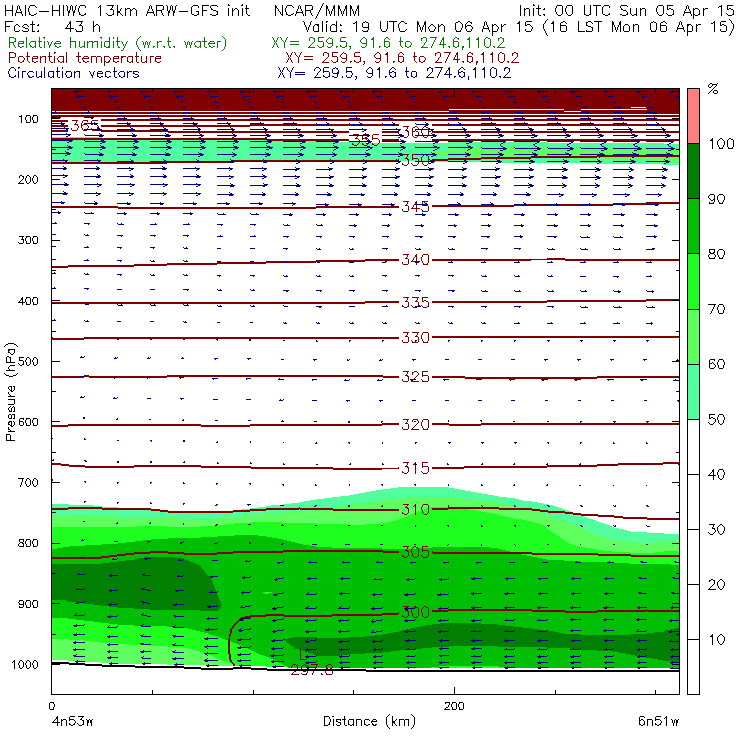Click the title 'HAIC-HIWC 13km ARW-GFS init'

(127, 10)
